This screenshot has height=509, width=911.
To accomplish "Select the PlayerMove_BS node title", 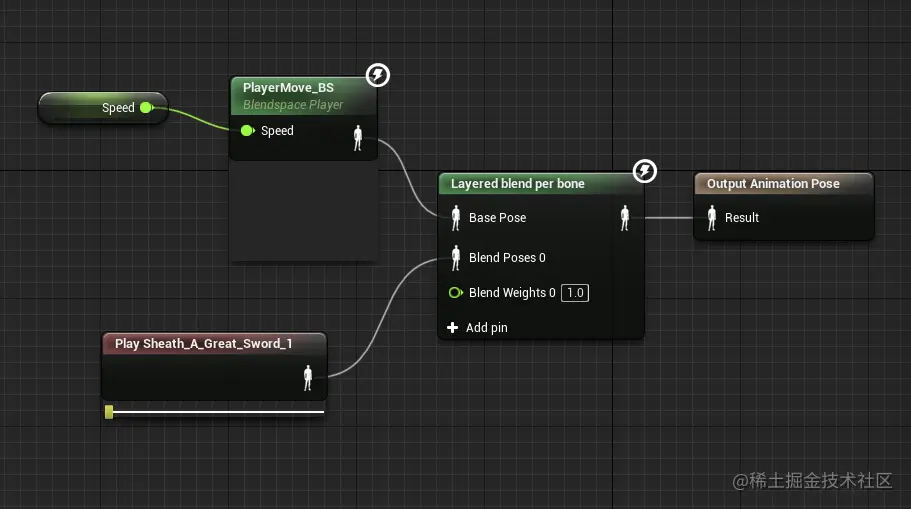I will coord(288,88).
